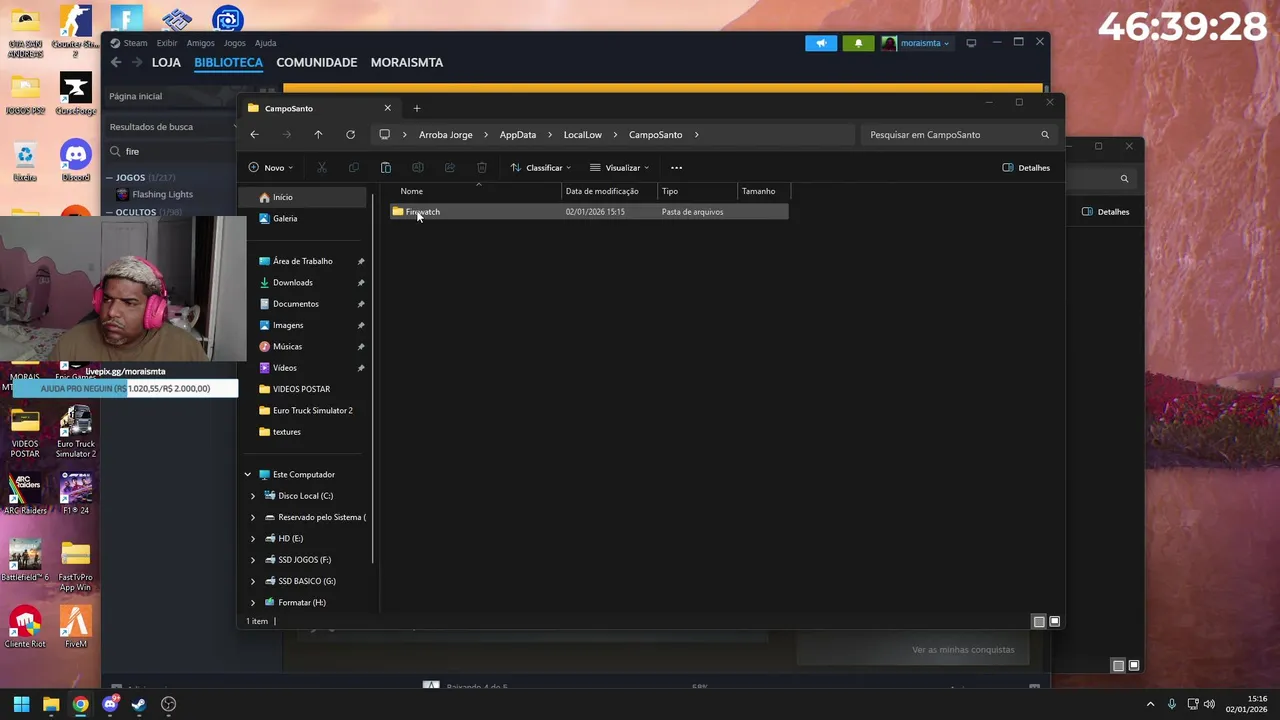
Task: Click Windows Start button on taskbar
Action: (x=21, y=704)
